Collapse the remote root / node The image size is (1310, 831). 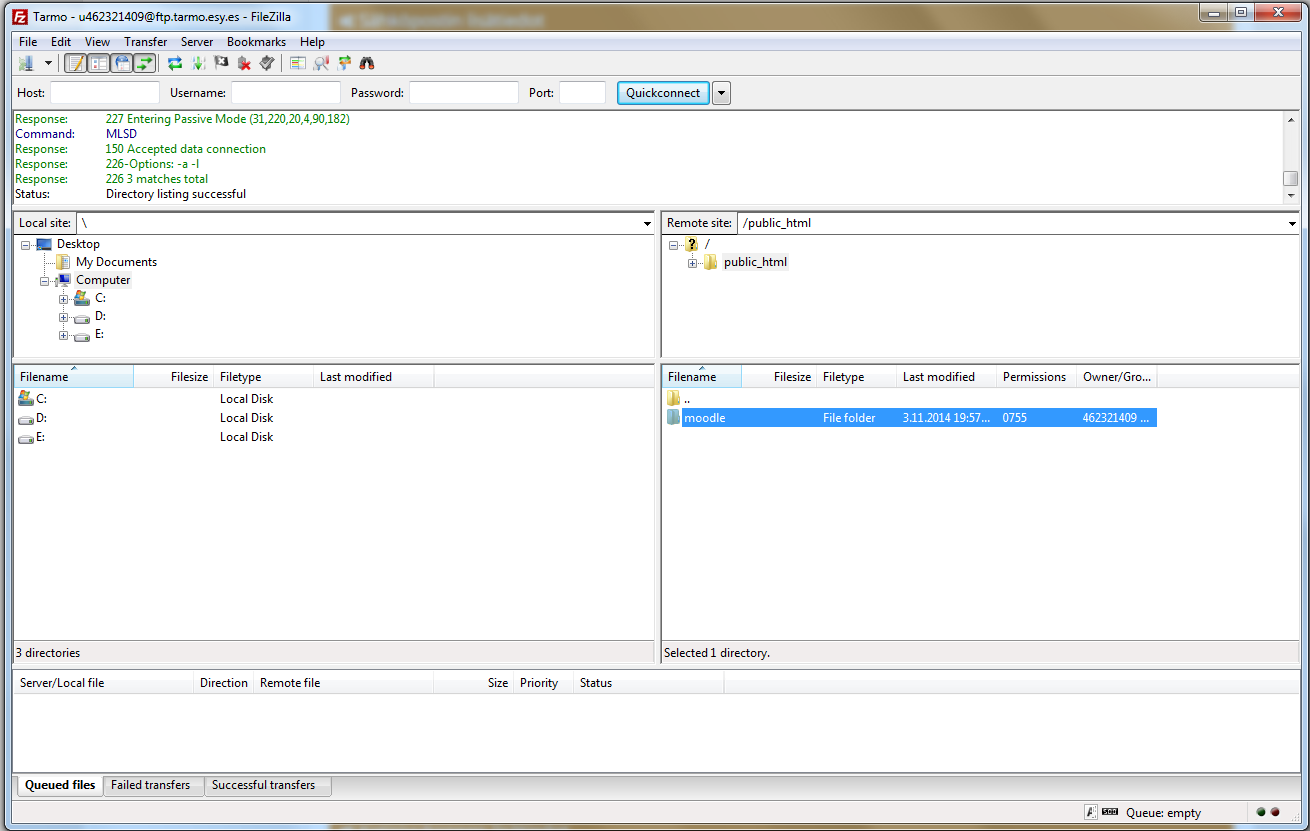(674, 245)
